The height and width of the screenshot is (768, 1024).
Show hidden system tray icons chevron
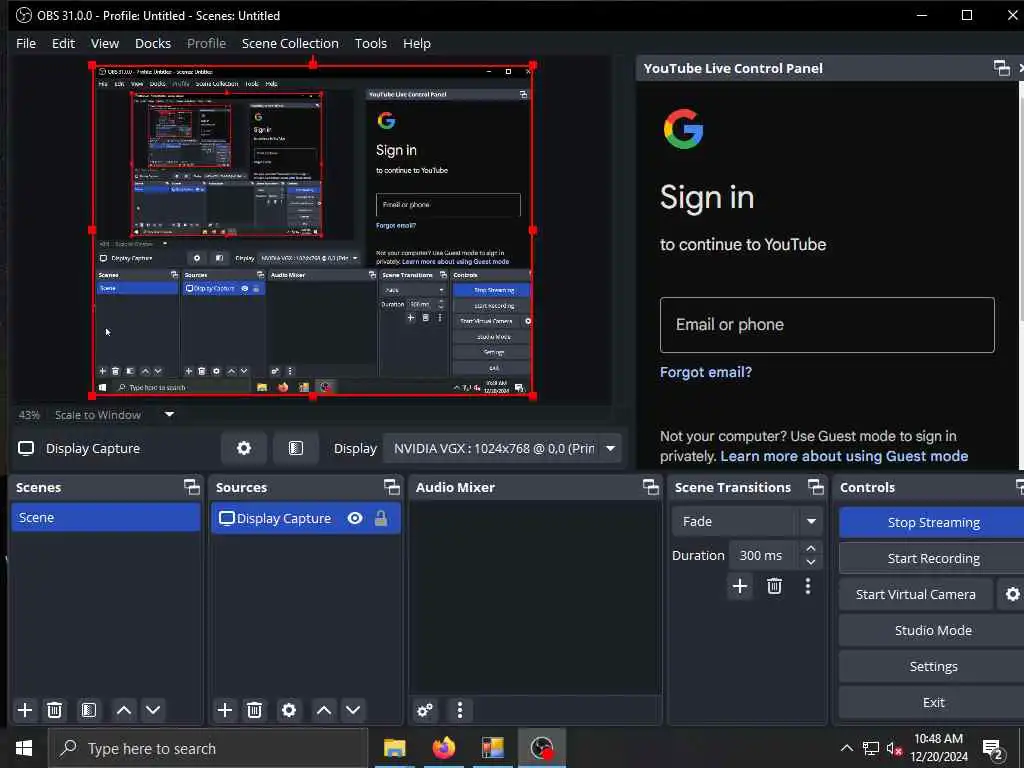(x=846, y=748)
